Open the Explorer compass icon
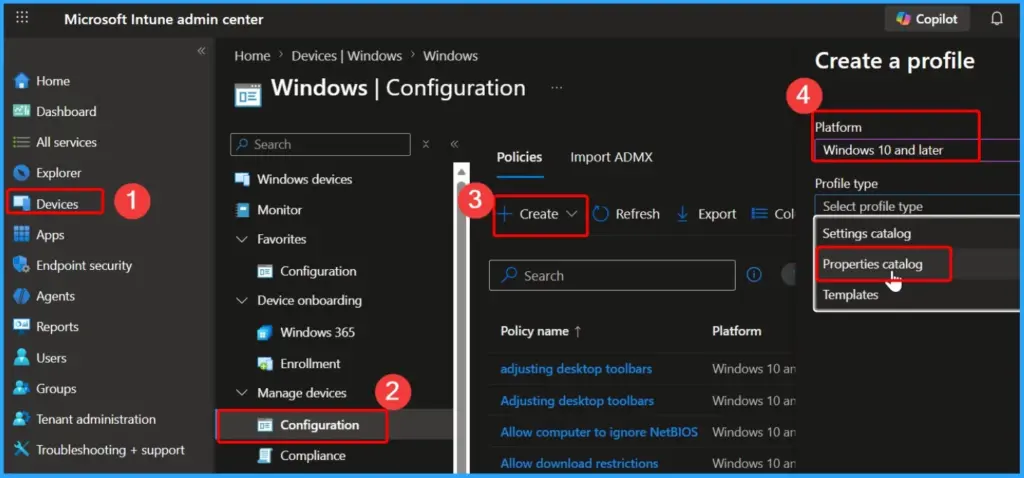Screen dimensions: 1024x478 coord(22,173)
